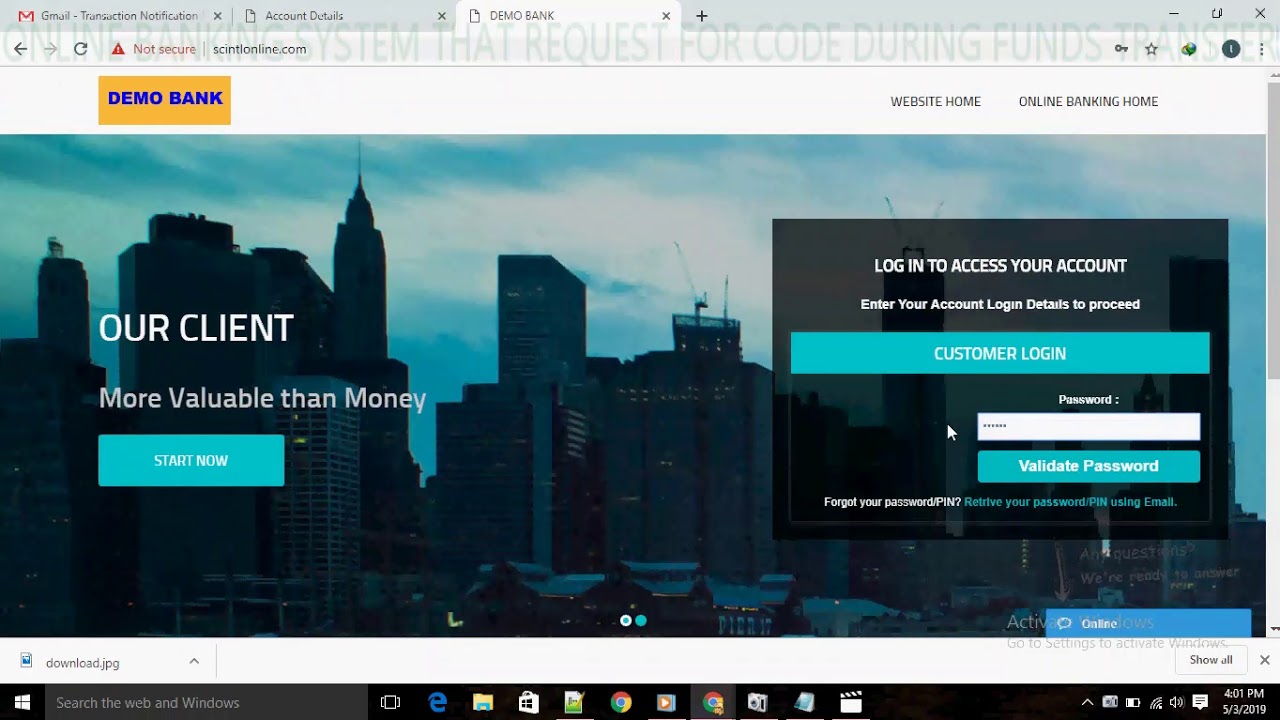1280x720 pixels.
Task: Close the DEMO BANK tab
Action: (666, 16)
